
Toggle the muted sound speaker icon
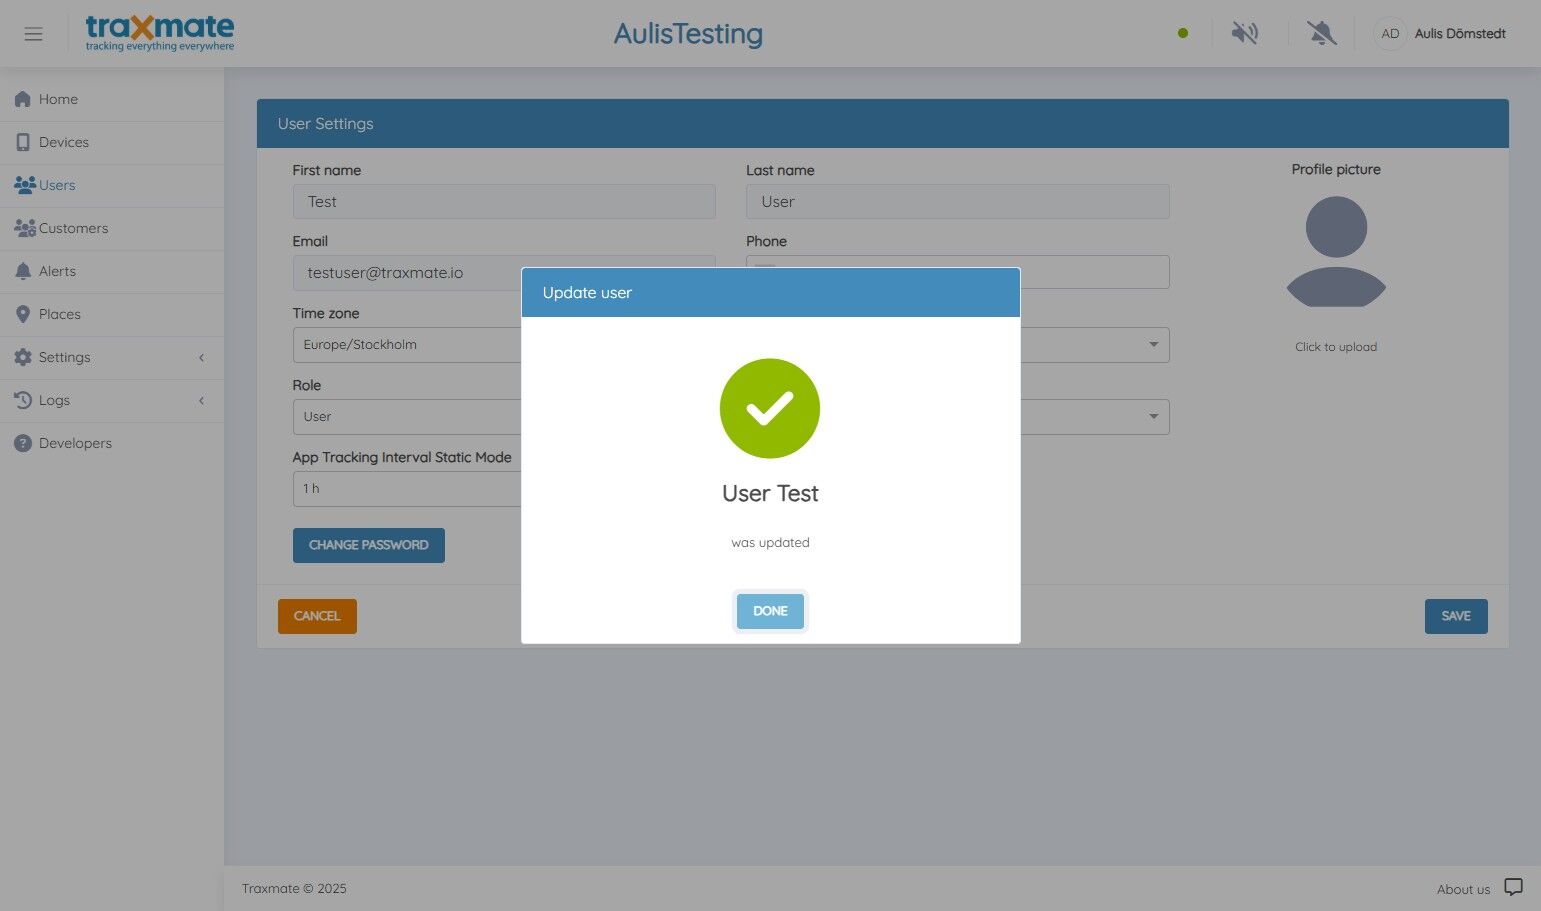click(x=1245, y=33)
